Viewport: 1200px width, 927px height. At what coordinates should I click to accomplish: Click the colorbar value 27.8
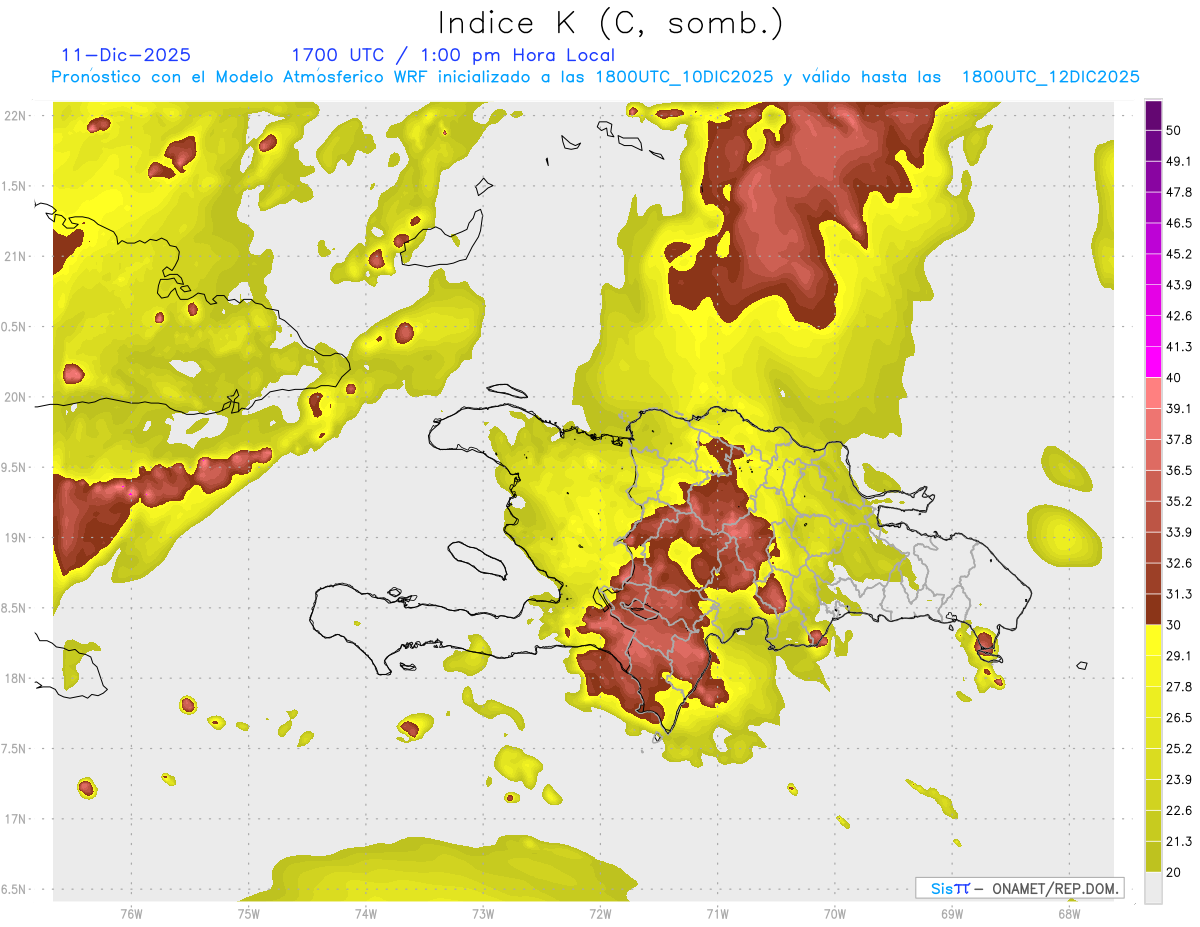point(1179,687)
